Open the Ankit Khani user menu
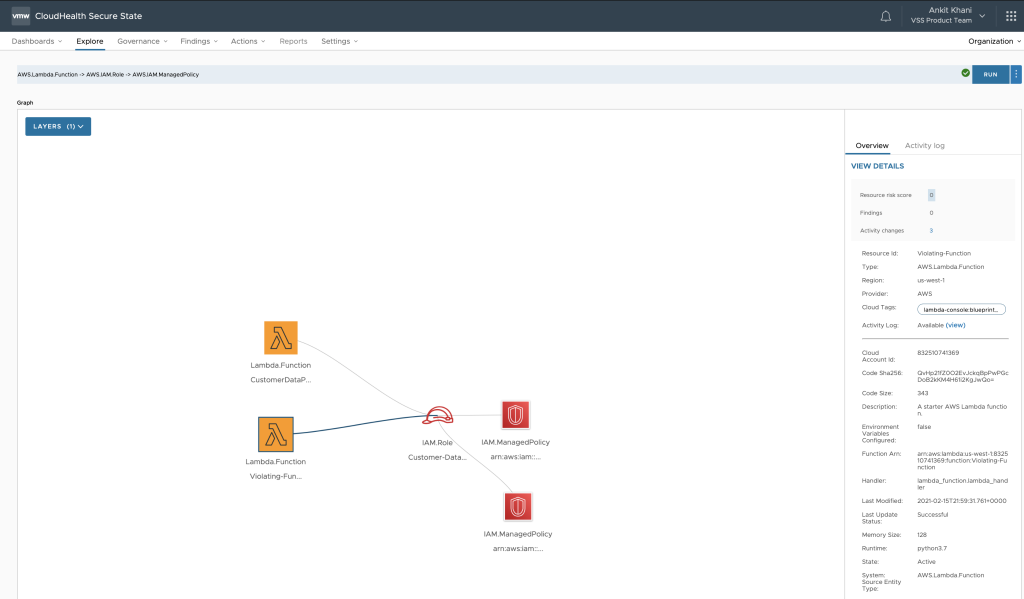Viewport: 1024px width, 599px height. [x=948, y=15]
